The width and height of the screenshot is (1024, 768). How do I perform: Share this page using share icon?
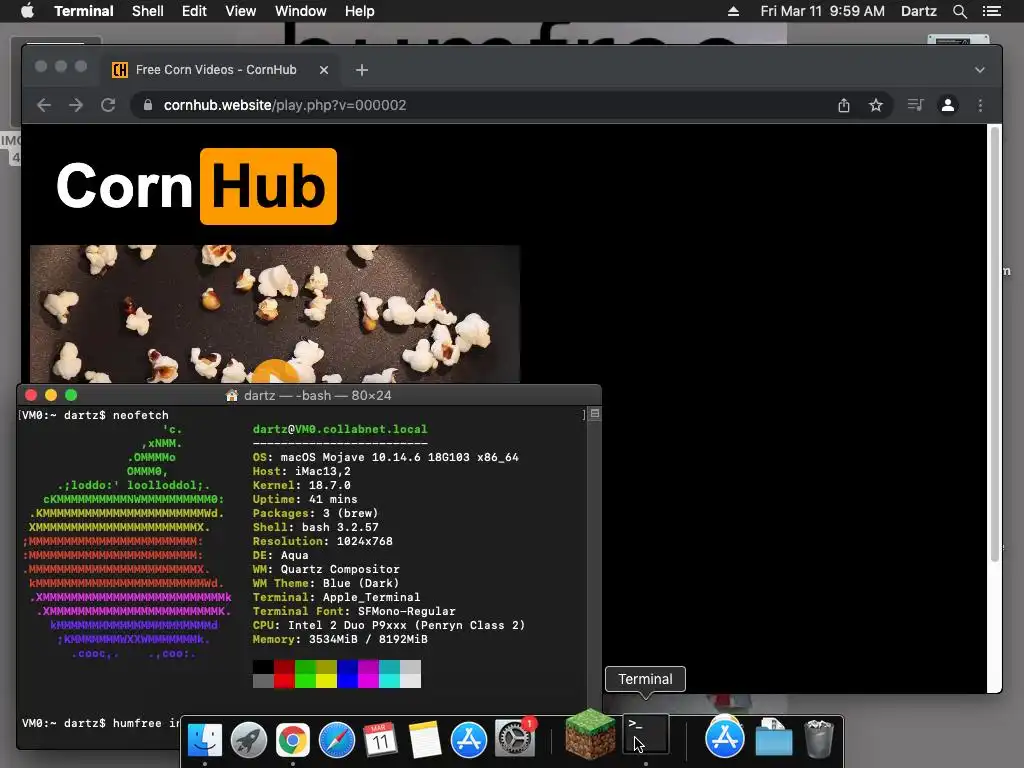(x=844, y=105)
